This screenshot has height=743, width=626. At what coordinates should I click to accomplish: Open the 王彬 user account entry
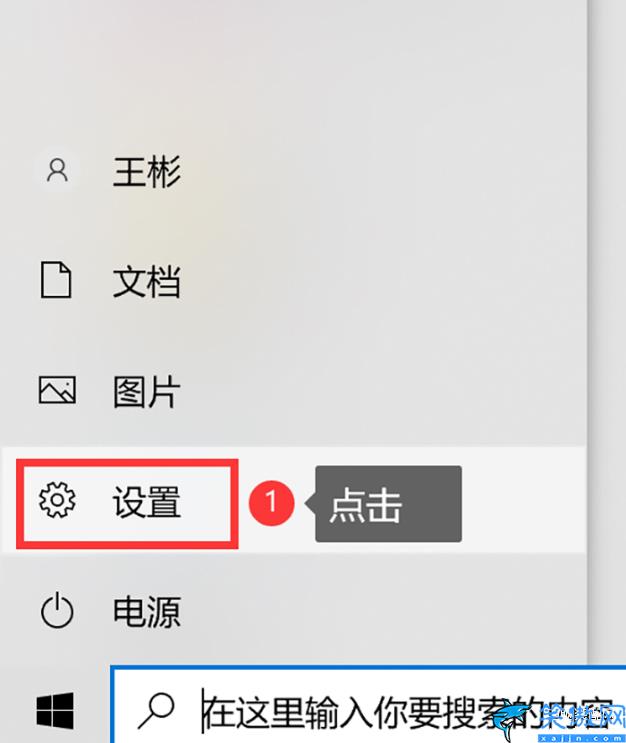click(x=146, y=171)
